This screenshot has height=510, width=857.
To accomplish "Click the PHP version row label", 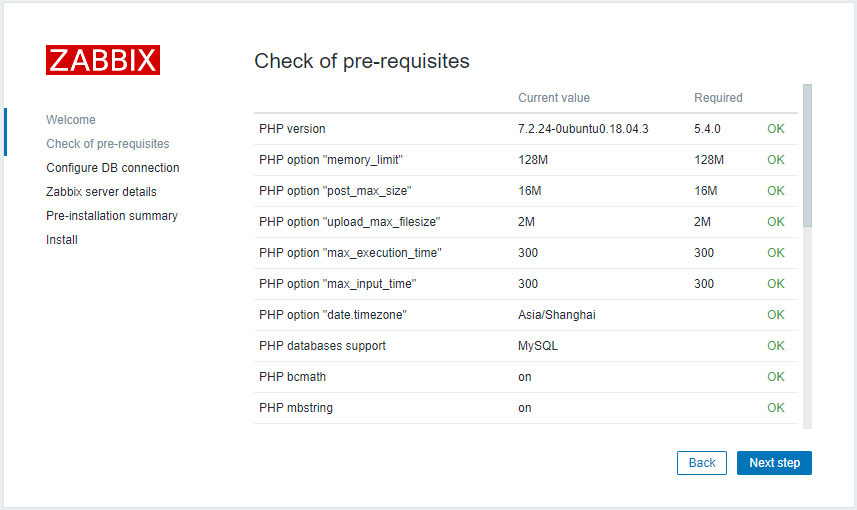I will point(292,129).
